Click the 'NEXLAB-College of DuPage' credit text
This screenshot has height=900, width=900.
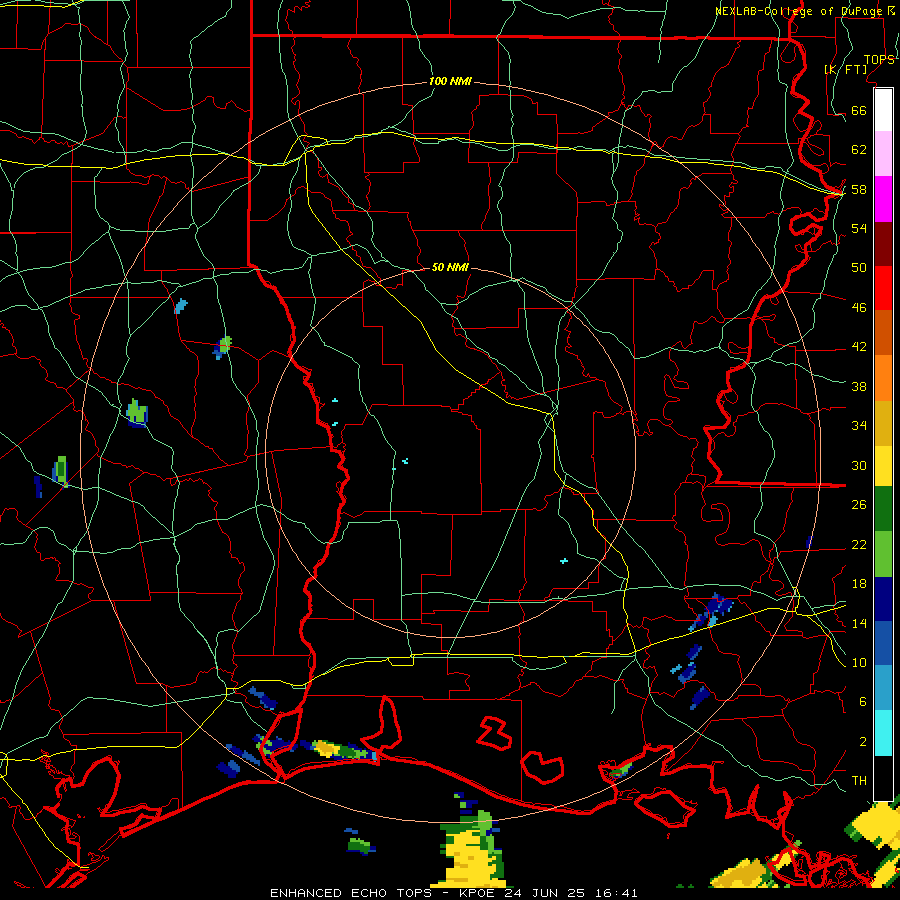pos(800,11)
